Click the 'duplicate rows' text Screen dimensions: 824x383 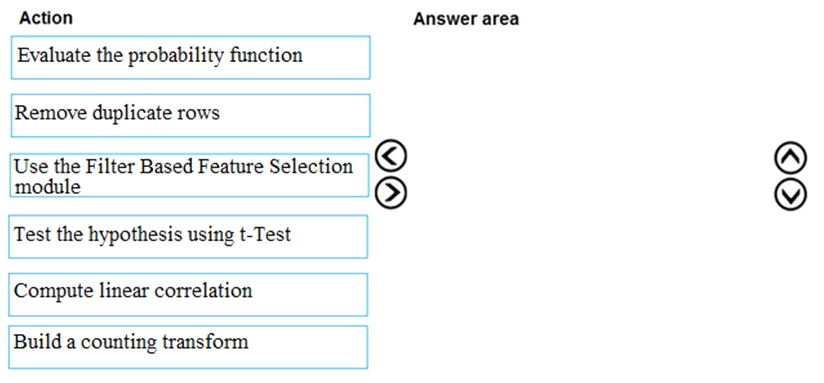pyautogui.click(x=156, y=113)
